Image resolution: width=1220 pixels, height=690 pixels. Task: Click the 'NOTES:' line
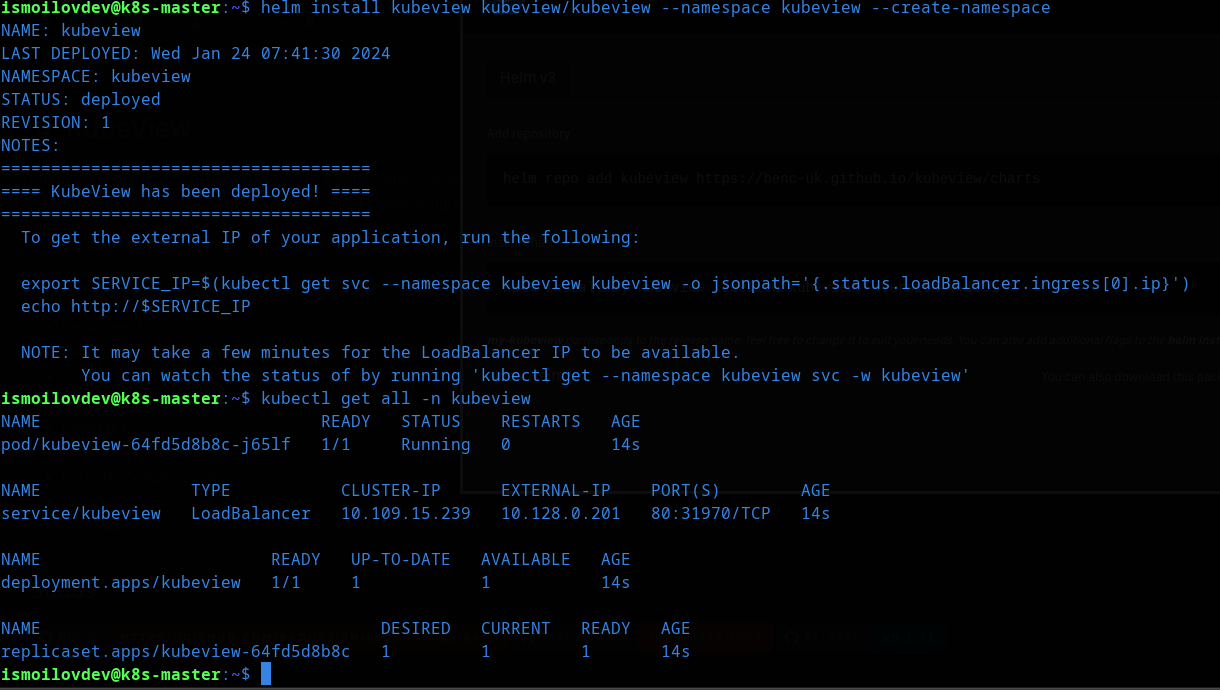click(x=31, y=146)
